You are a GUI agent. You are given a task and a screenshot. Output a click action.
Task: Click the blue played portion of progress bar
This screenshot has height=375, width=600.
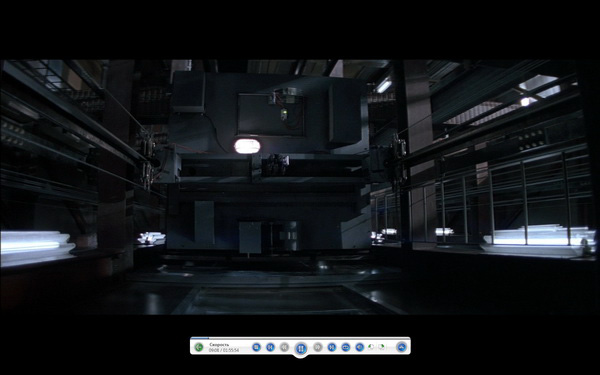click(200, 338)
